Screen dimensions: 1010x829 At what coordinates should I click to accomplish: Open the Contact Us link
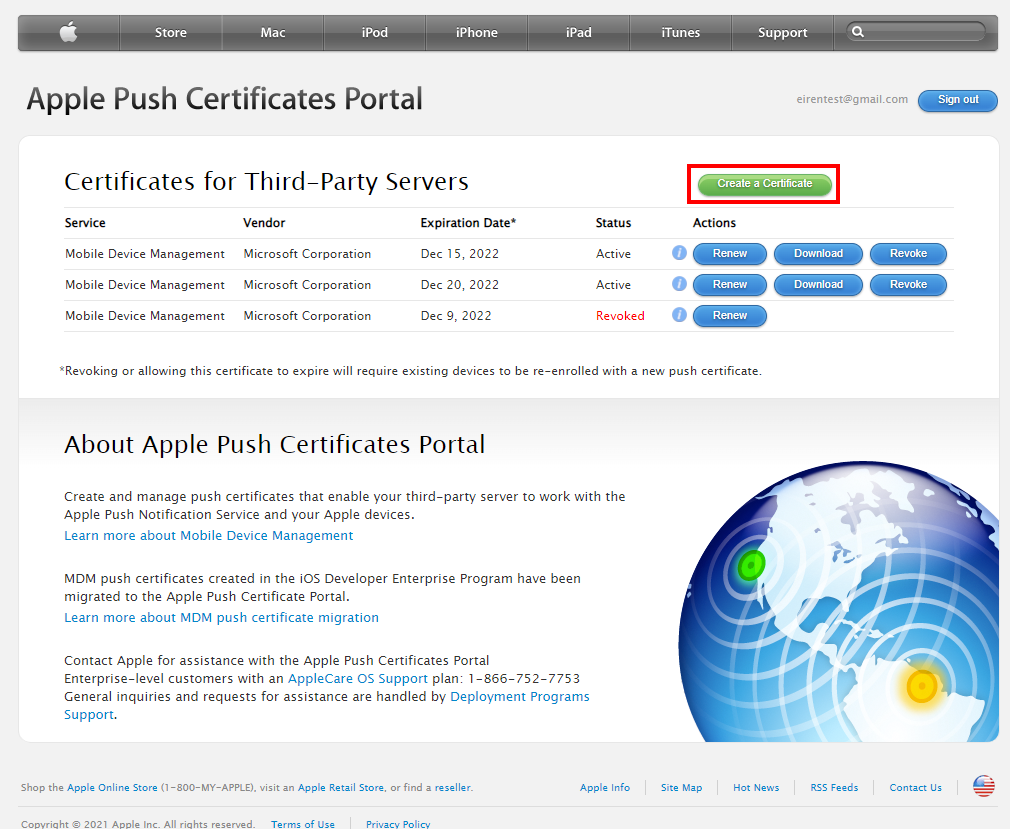[x=915, y=787]
